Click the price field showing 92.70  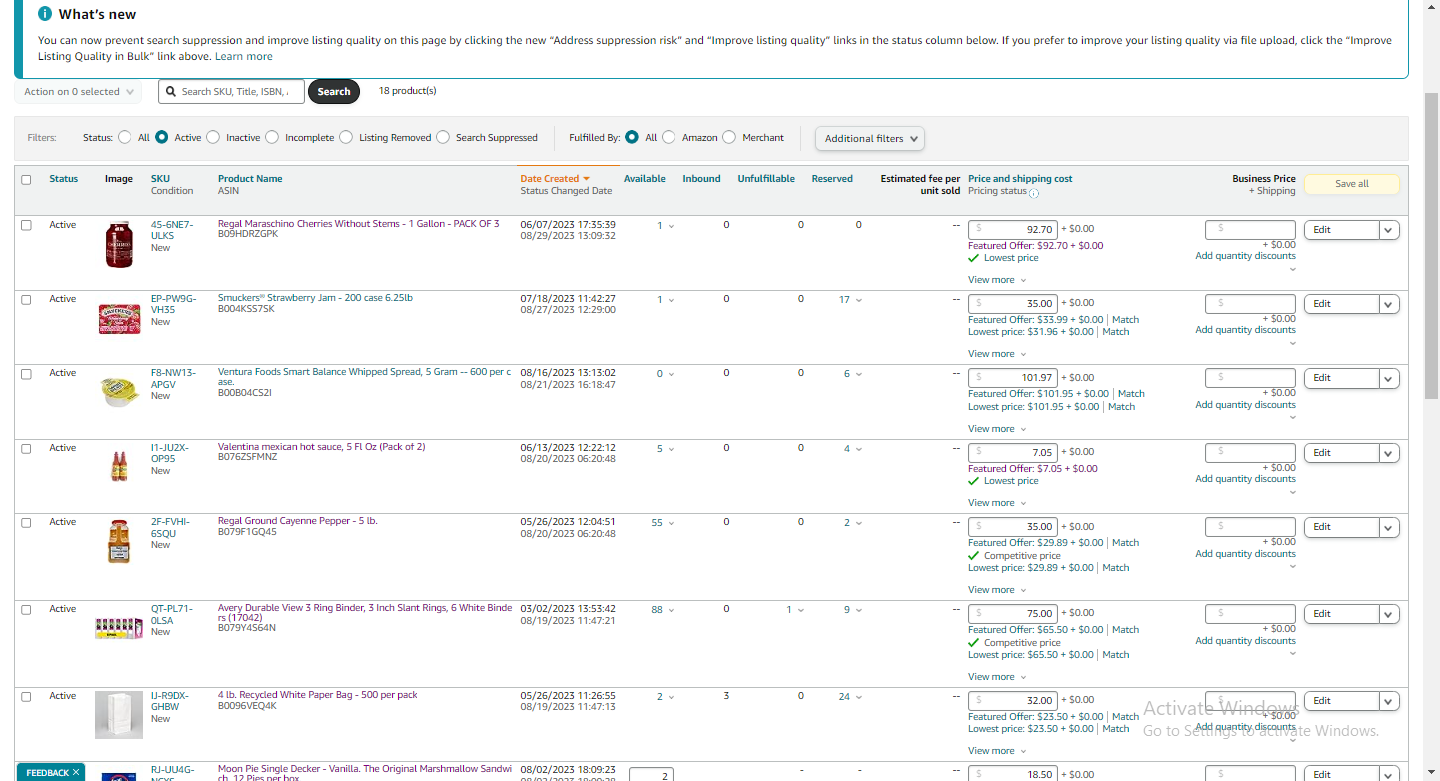tap(1013, 229)
